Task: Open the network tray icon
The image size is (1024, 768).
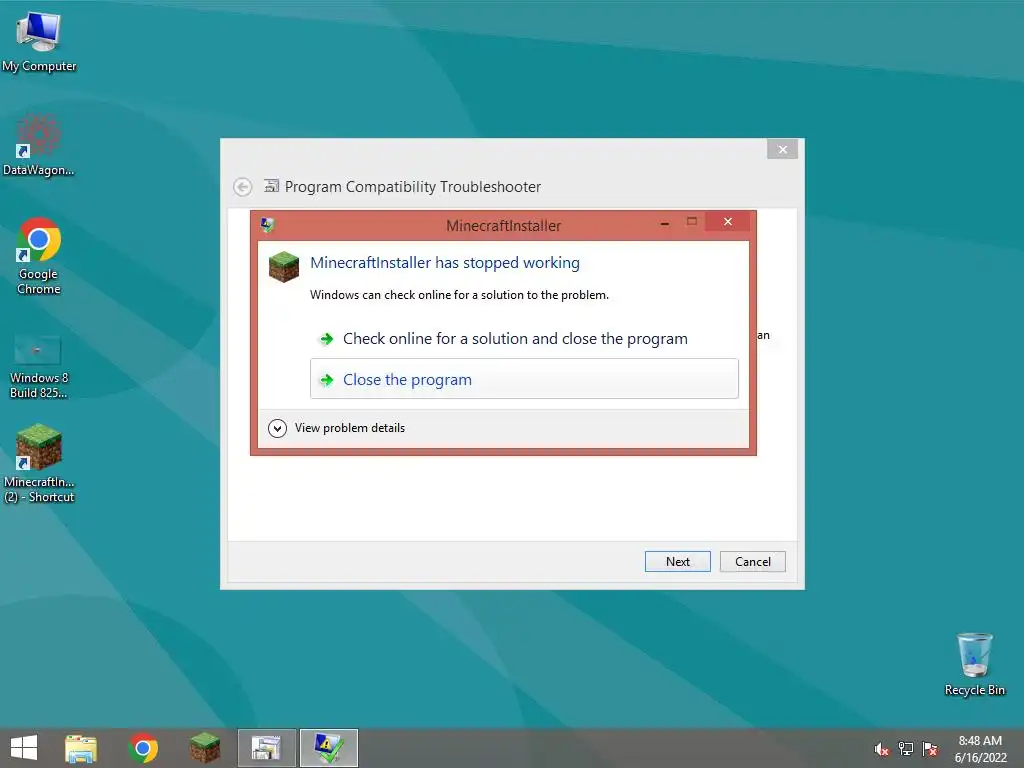Action: click(905, 749)
